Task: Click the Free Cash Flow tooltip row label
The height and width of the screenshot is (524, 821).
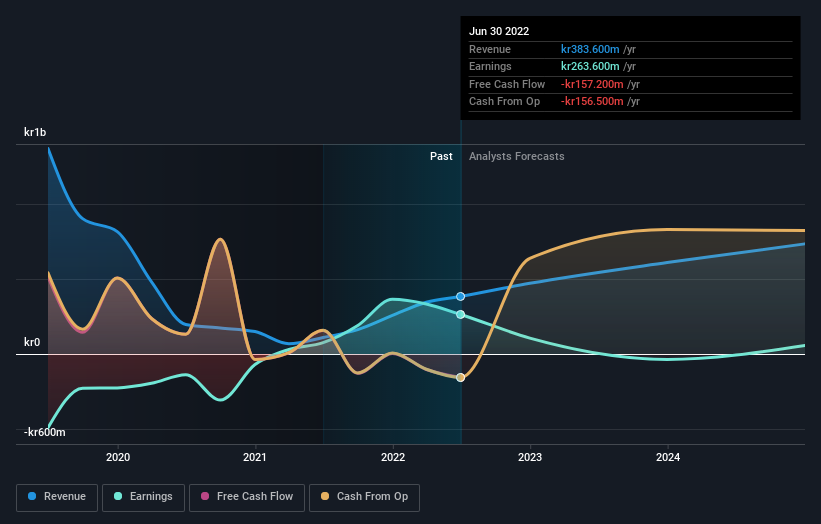Action: click(507, 84)
